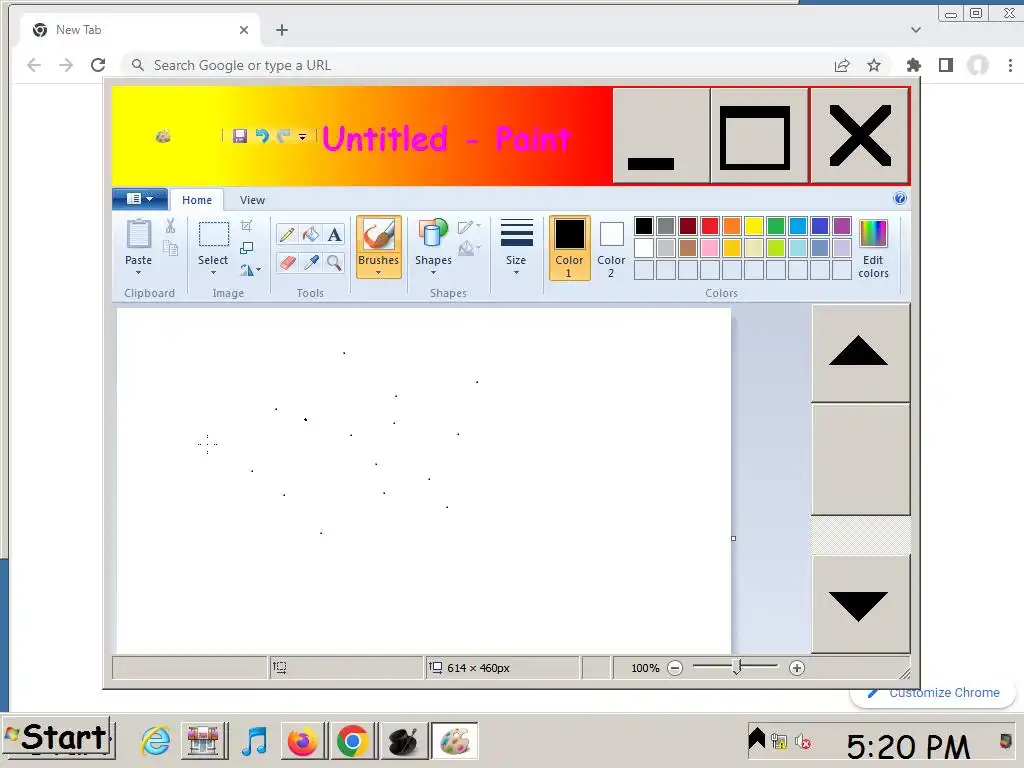Click Internet Explorer icon in taskbar
This screenshot has height=768, width=1024.
tap(155, 741)
